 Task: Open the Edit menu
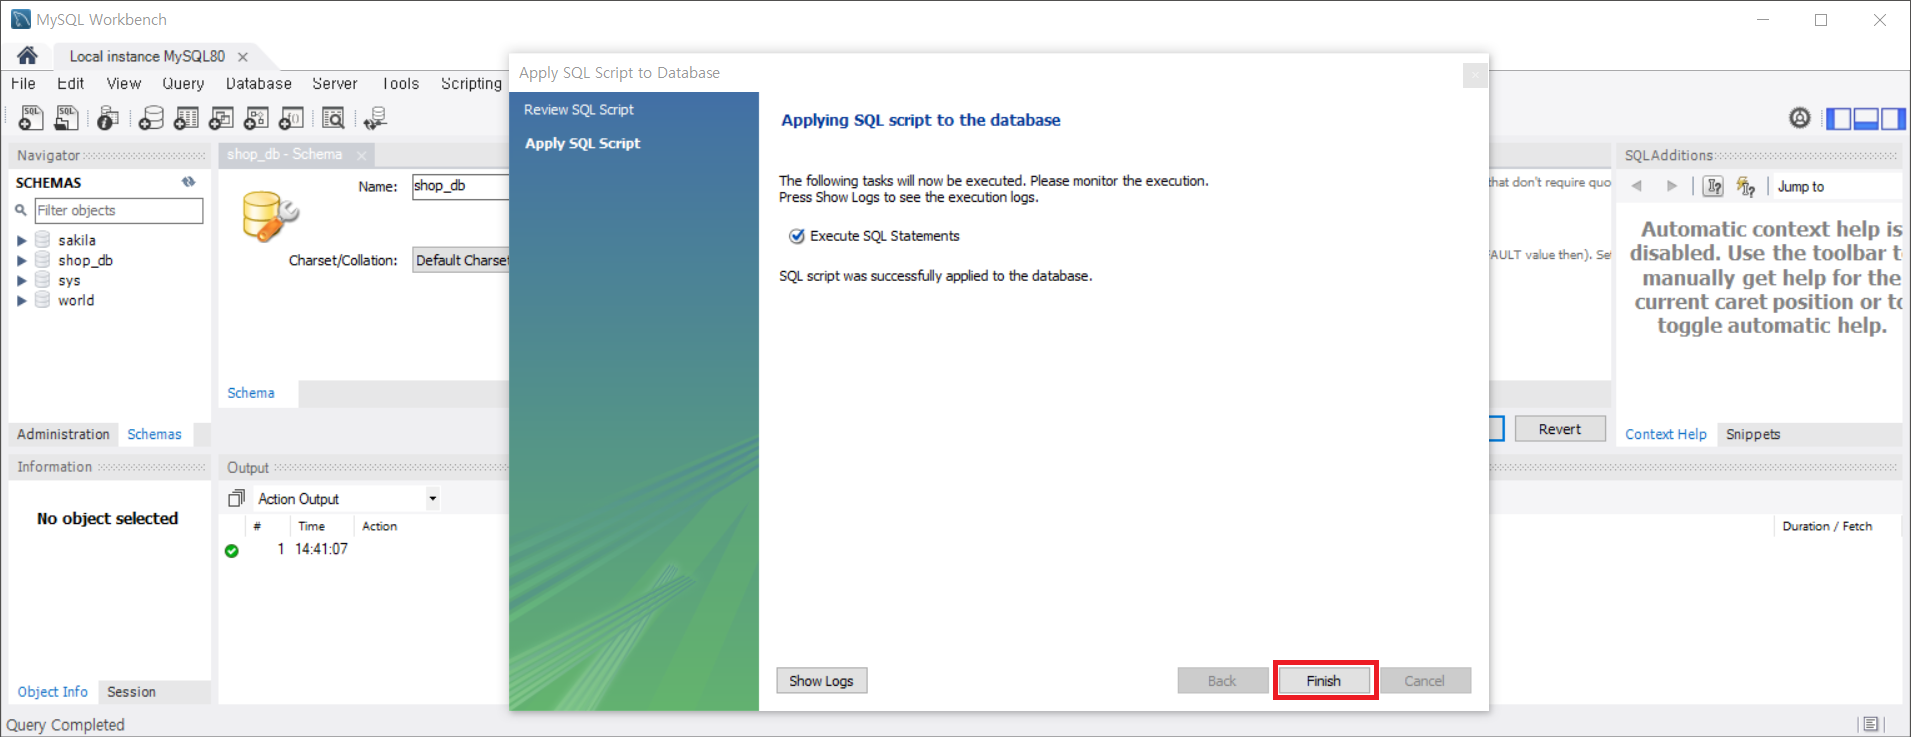tap(70, 83)
